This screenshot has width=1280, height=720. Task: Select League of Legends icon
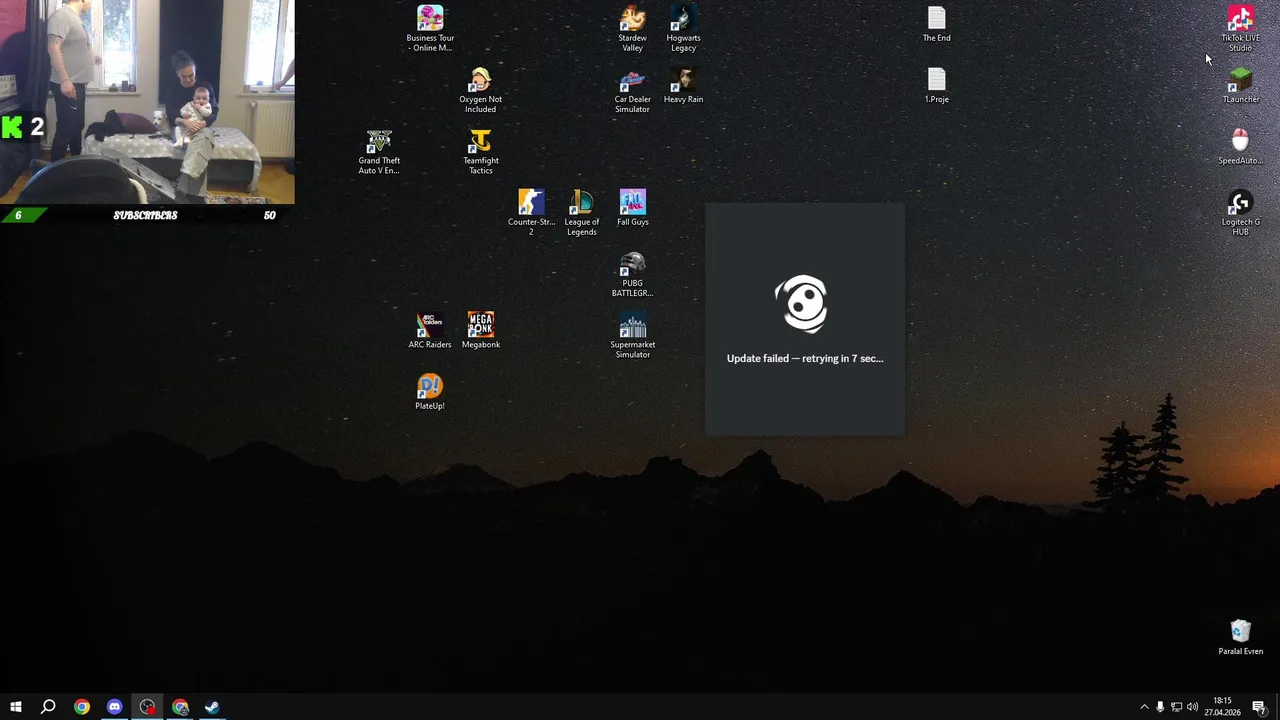582,212
